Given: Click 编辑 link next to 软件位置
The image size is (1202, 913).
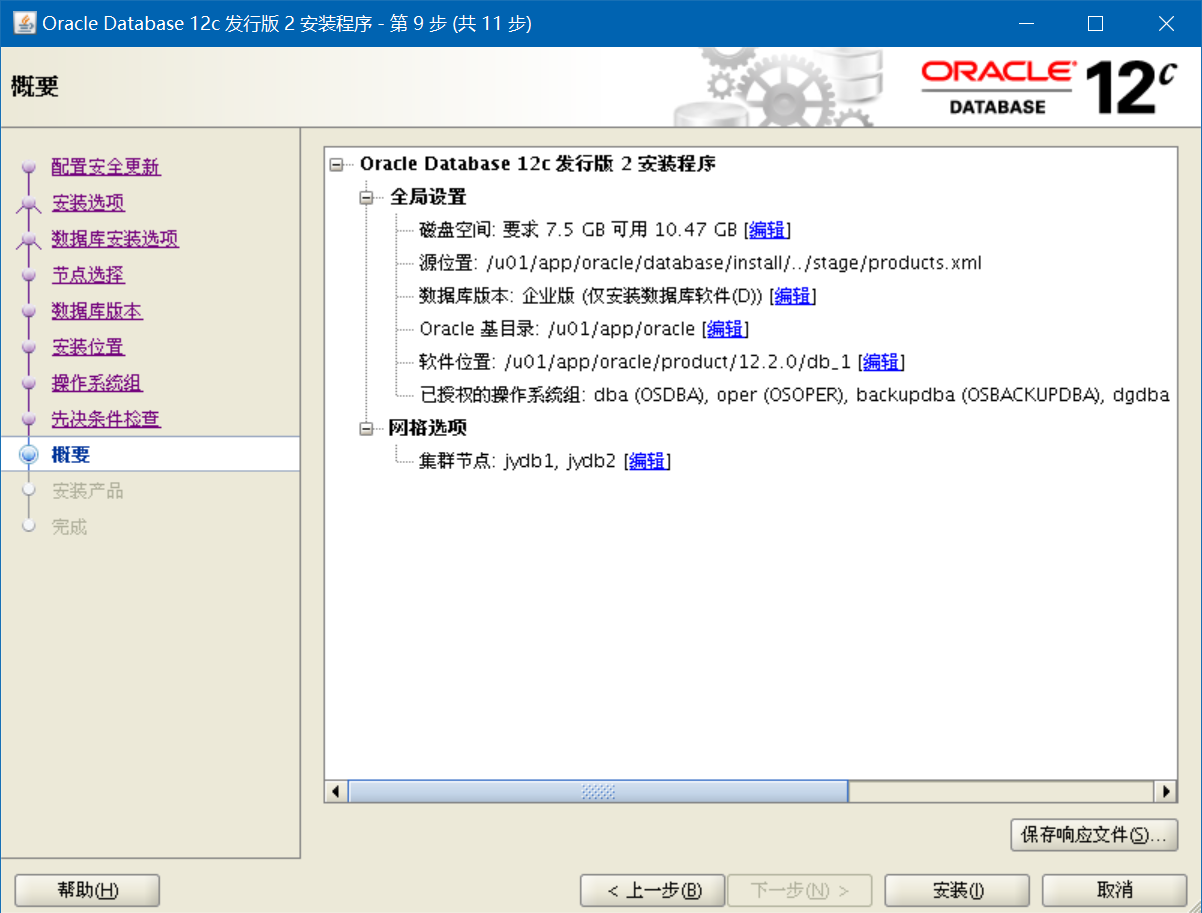Looking at the screenshot, I should [x=882, y=362].
